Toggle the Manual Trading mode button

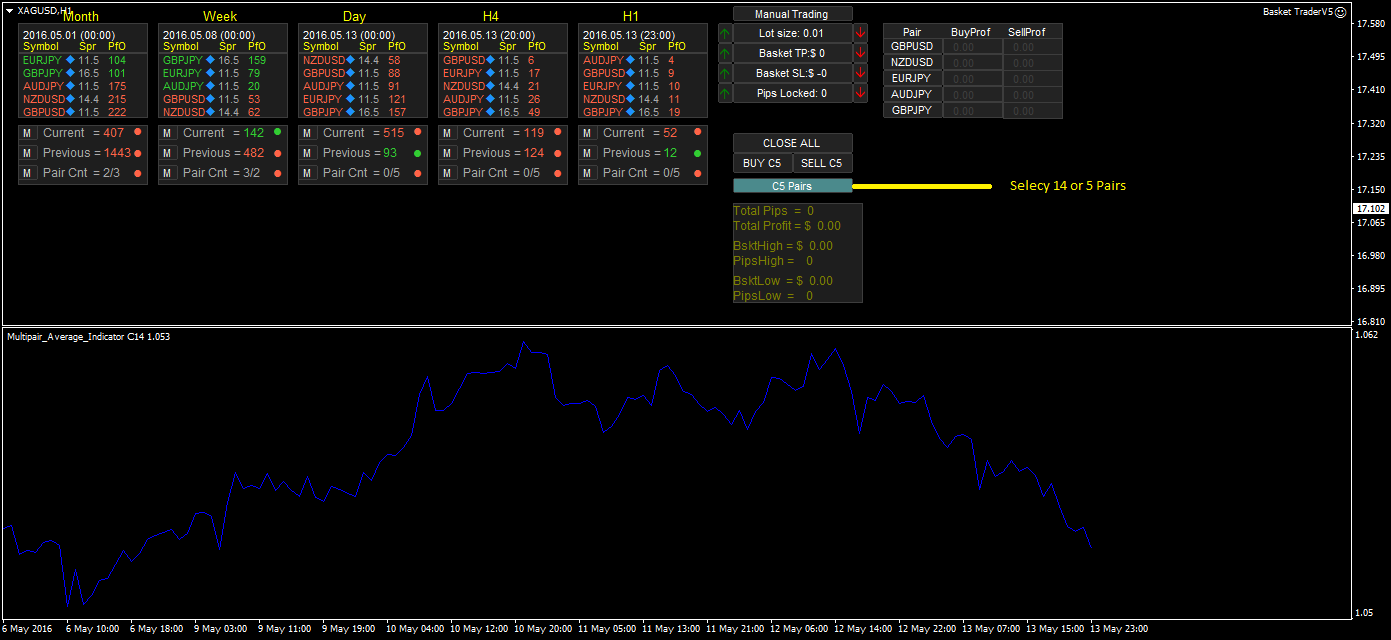click(x=792, y=14)
